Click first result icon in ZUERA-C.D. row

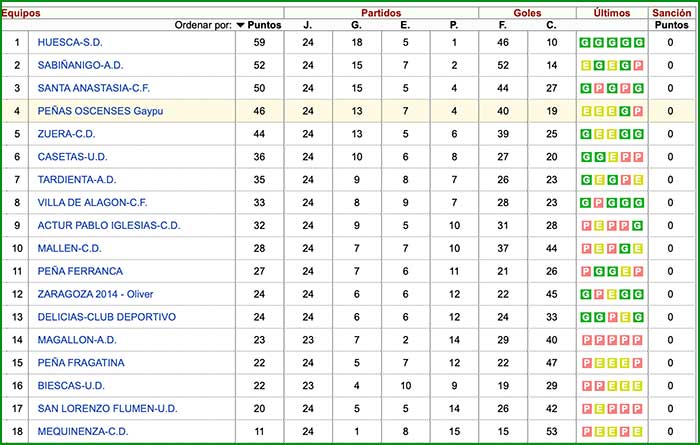[x=584, y=134]
